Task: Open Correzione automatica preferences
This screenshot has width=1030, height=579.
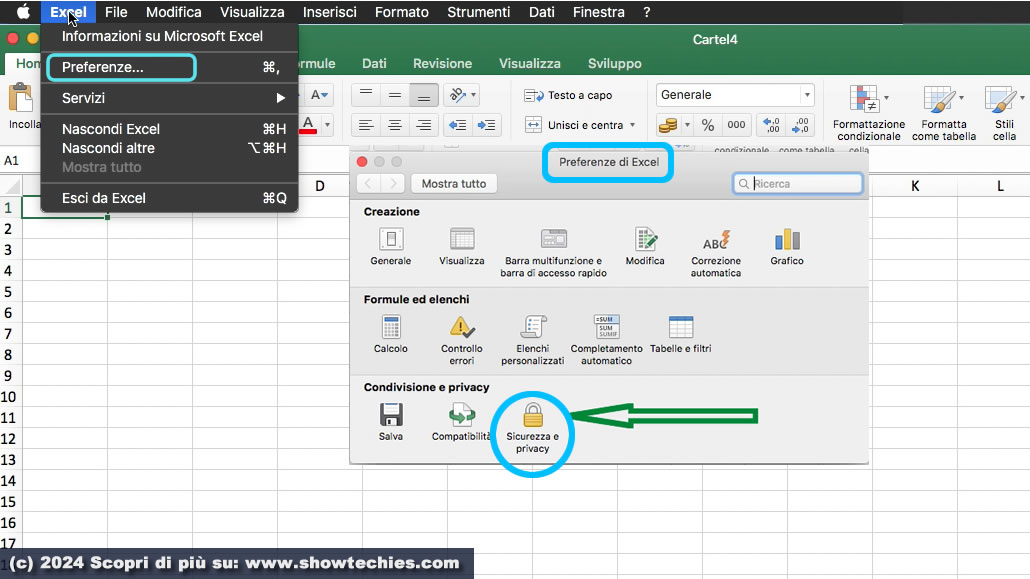Action: [715, 252]
